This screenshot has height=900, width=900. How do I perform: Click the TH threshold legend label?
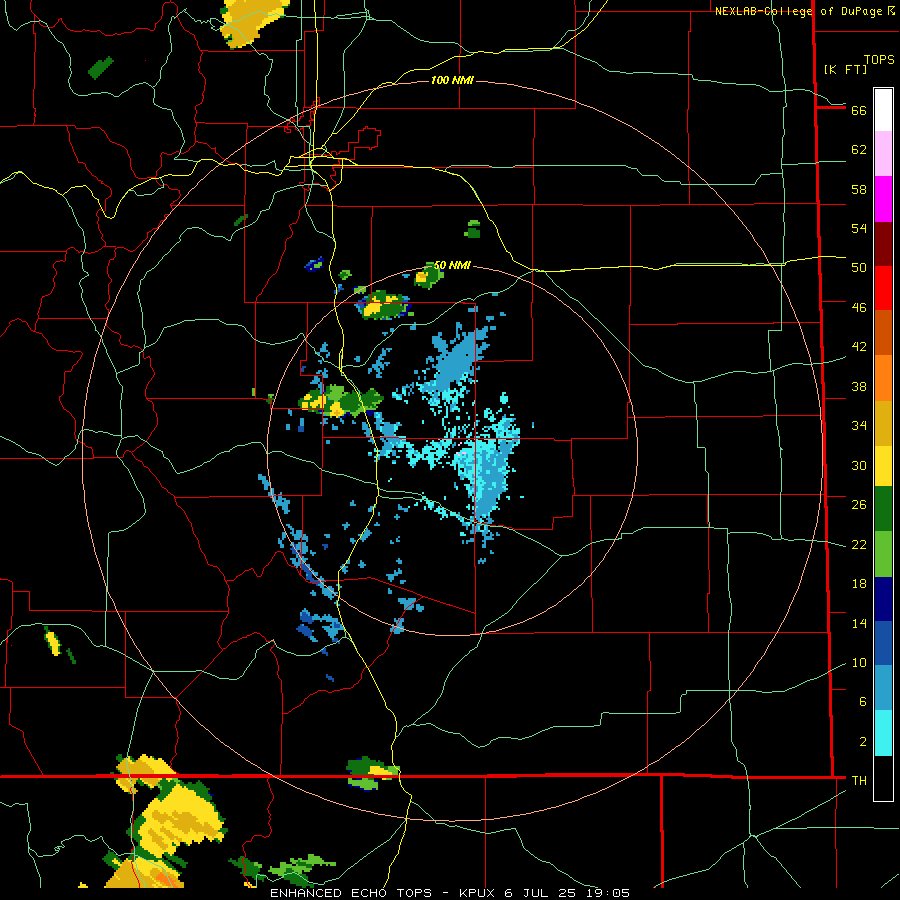click(859, 781)
